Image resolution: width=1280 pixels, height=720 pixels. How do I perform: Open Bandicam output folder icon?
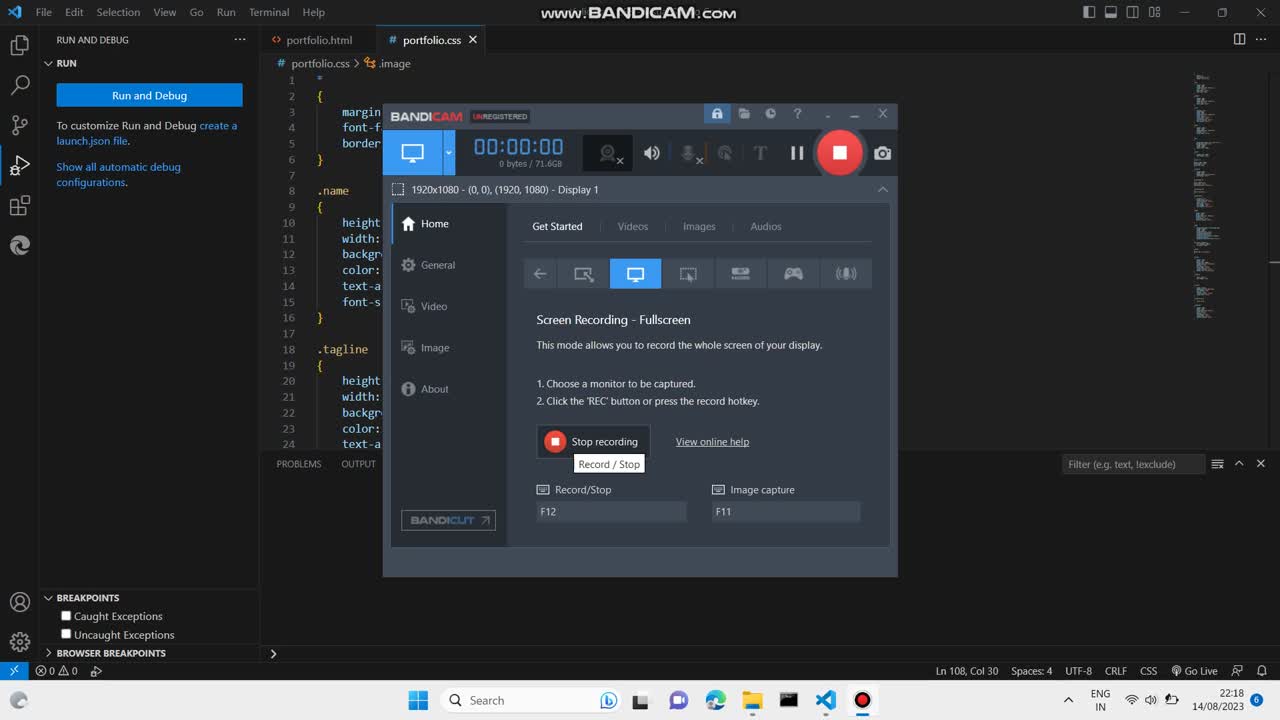click(744, 114)
